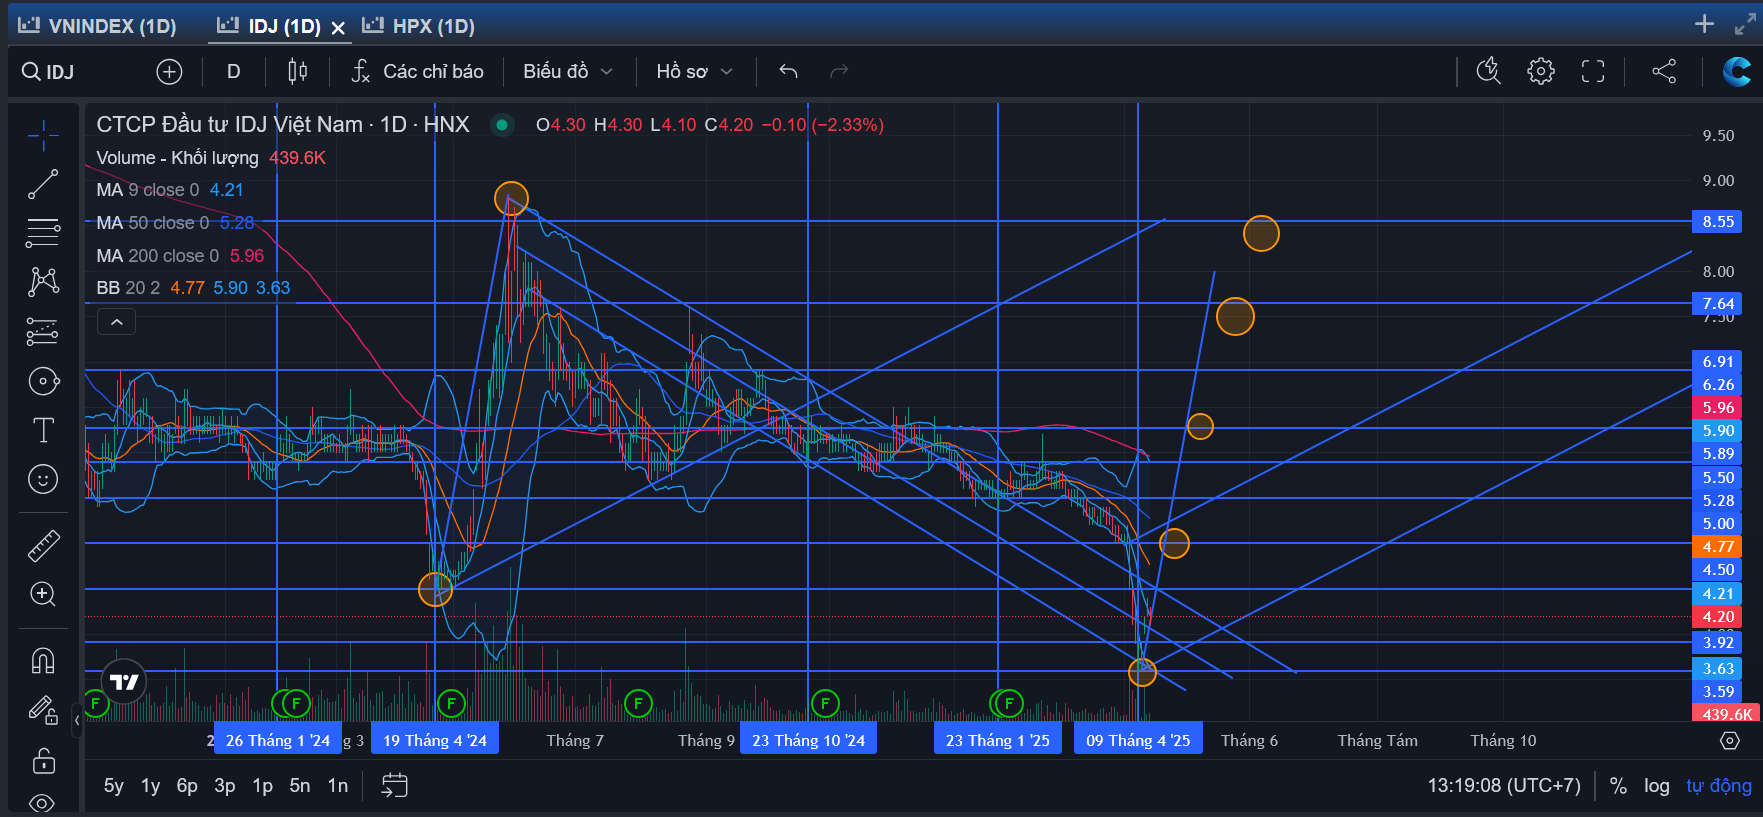This screenshot has width=1763, height=817.
Task: Click the blue C logo icon
Action: [1737, 71]
